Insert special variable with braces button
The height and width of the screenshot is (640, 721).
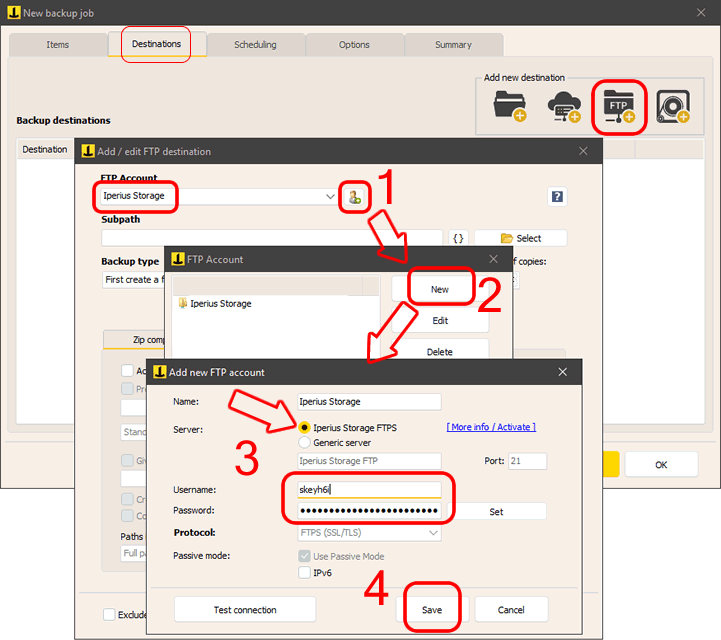point(458,238)
